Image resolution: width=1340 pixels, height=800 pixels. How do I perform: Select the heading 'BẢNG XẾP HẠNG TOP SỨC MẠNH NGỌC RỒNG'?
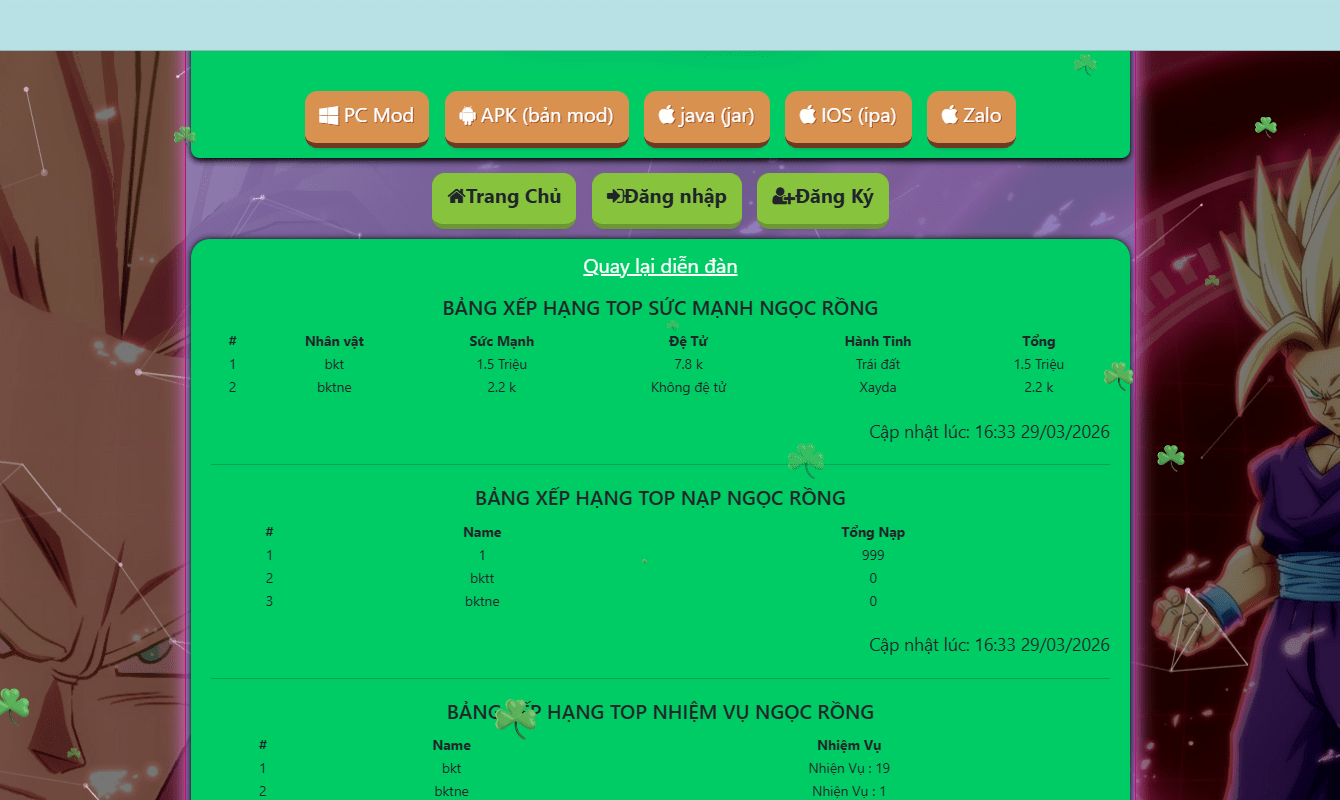(660, 308)
